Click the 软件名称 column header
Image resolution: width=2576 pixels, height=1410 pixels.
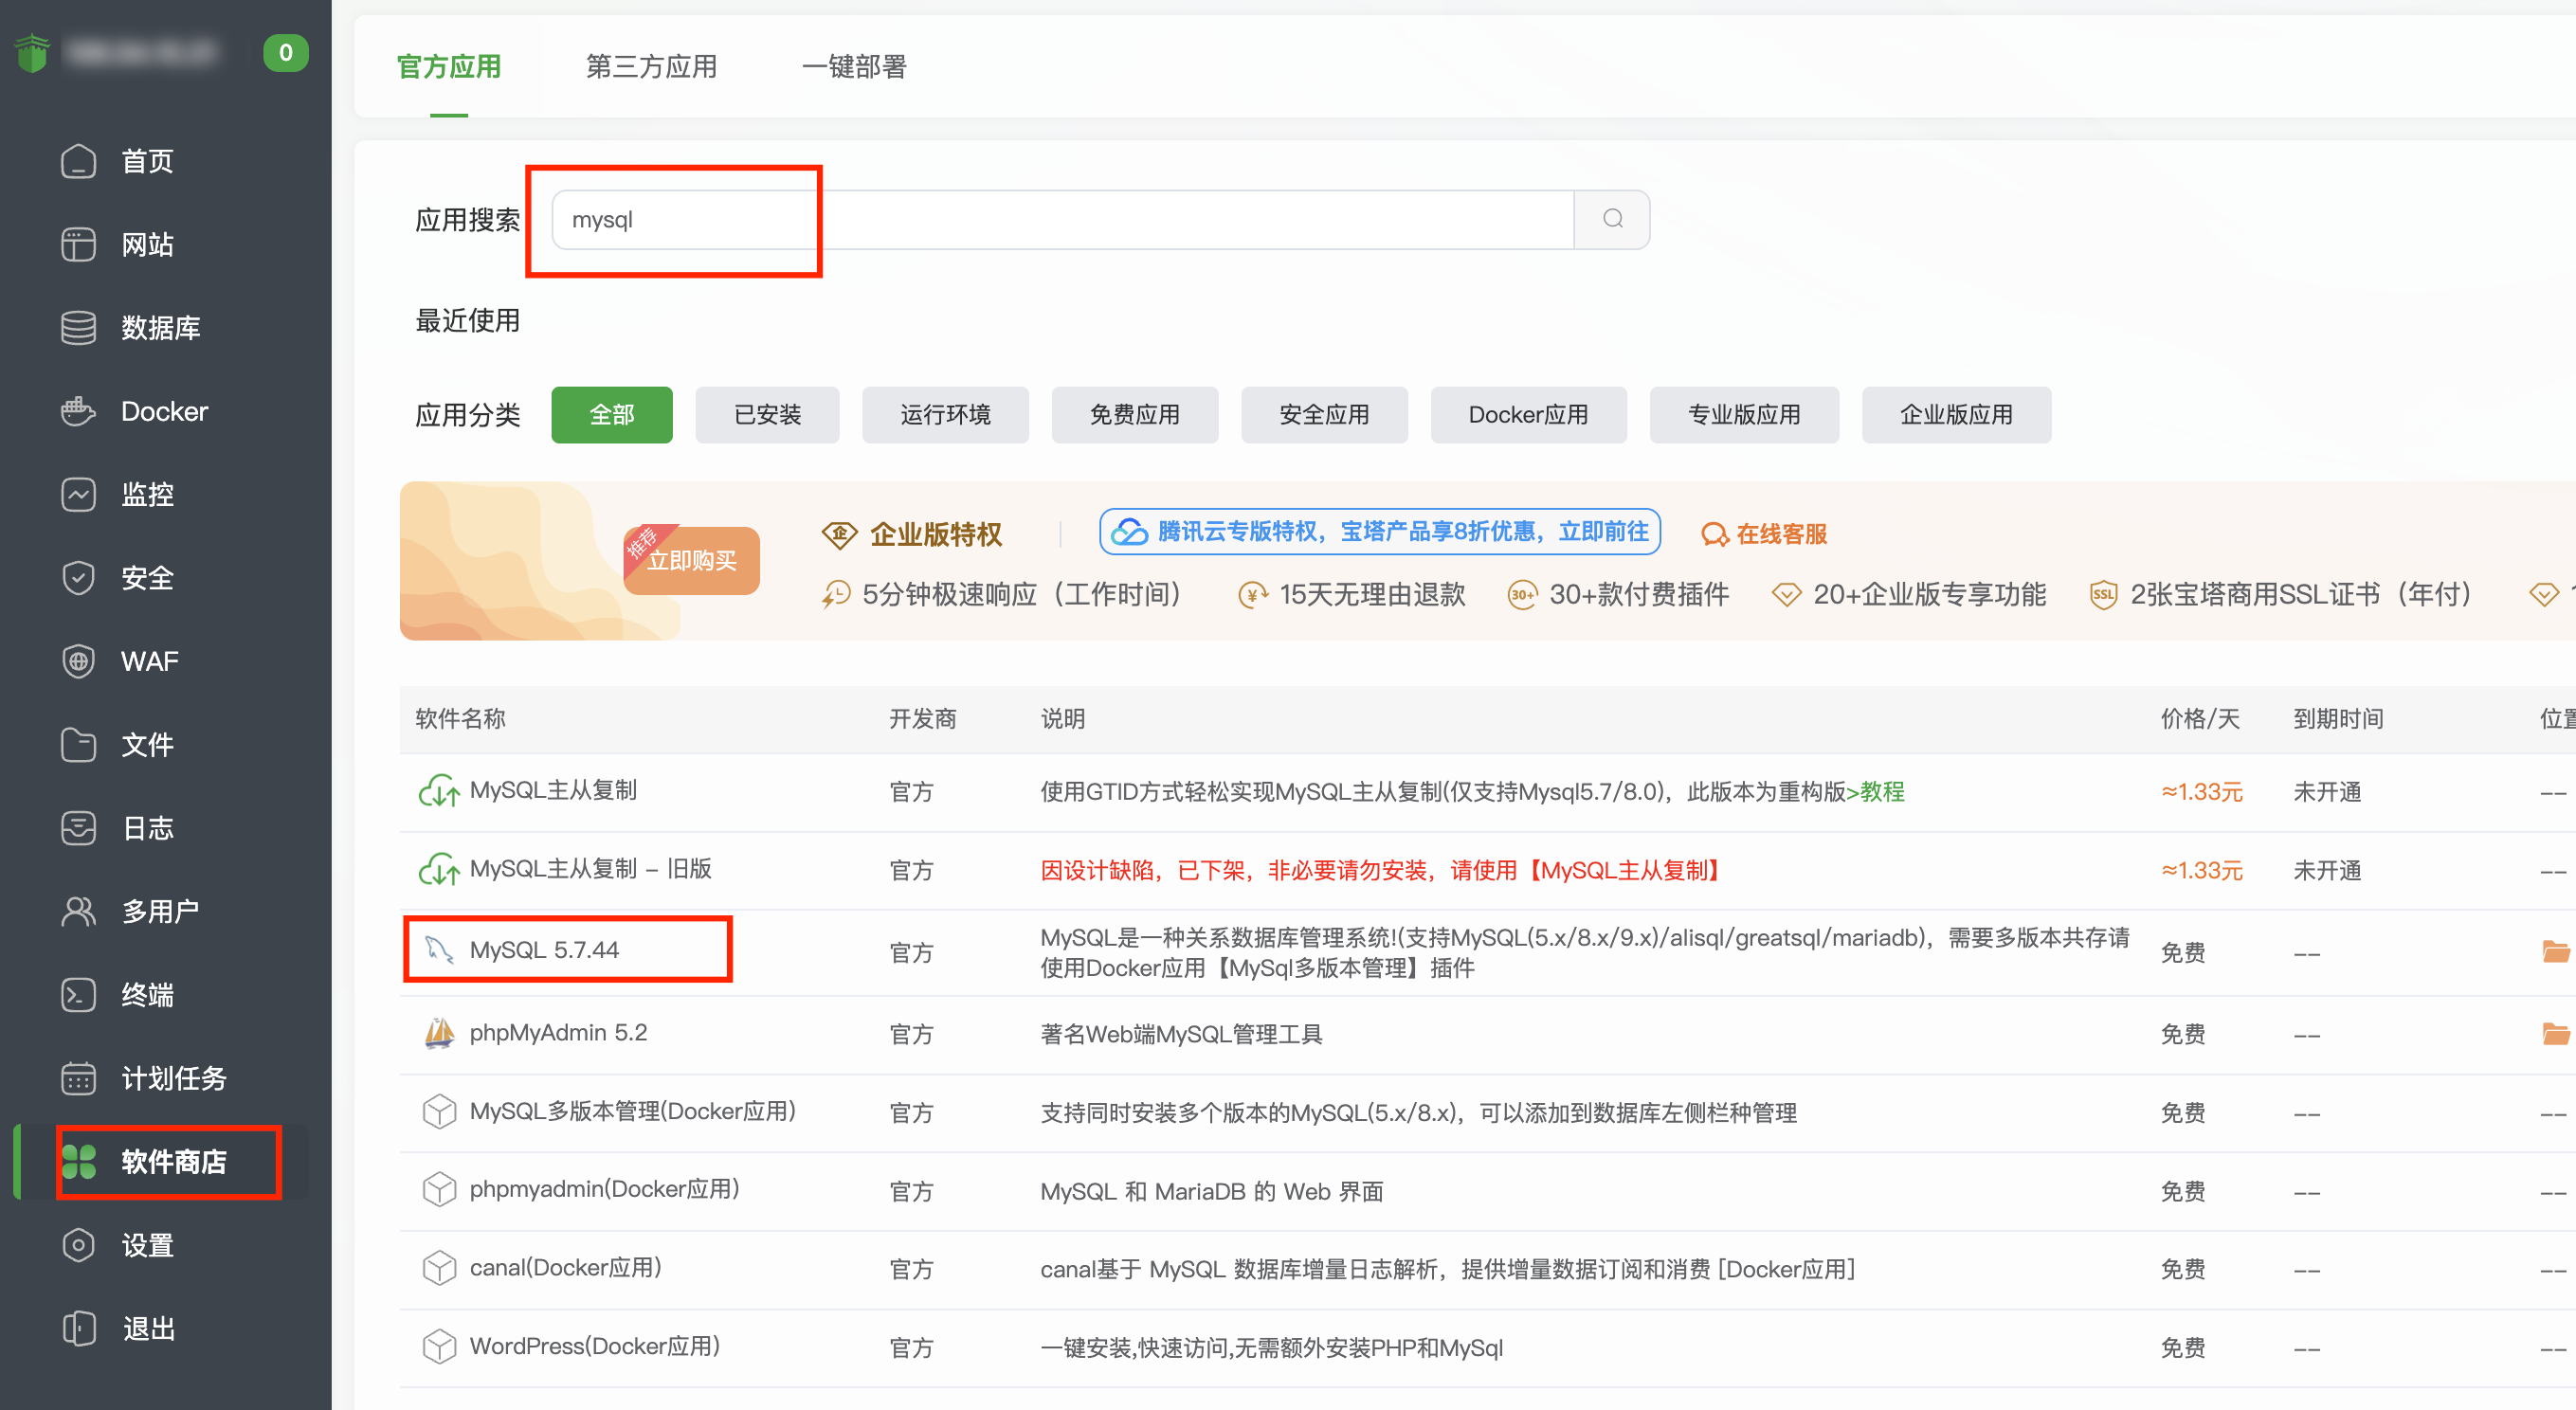point(461,718)
